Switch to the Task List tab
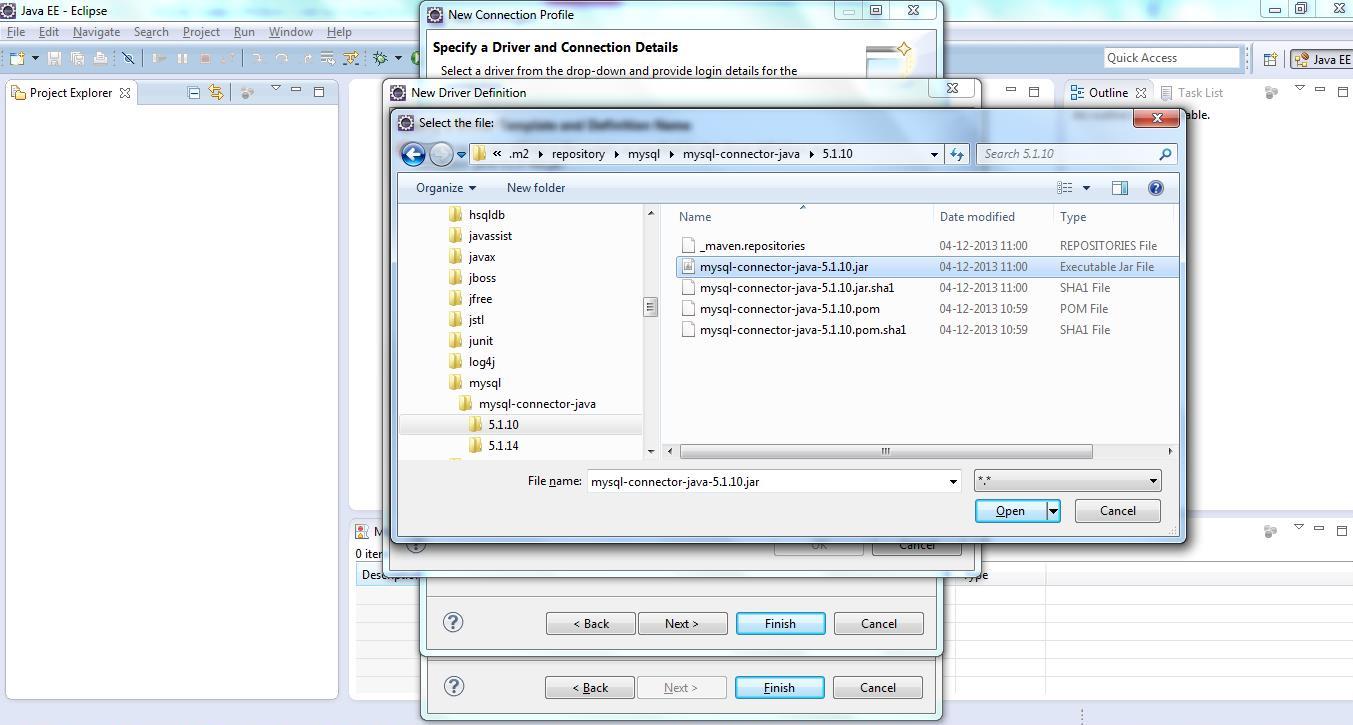The height and width of the screenshot is (725, 1353). (x=1191, y=92)
